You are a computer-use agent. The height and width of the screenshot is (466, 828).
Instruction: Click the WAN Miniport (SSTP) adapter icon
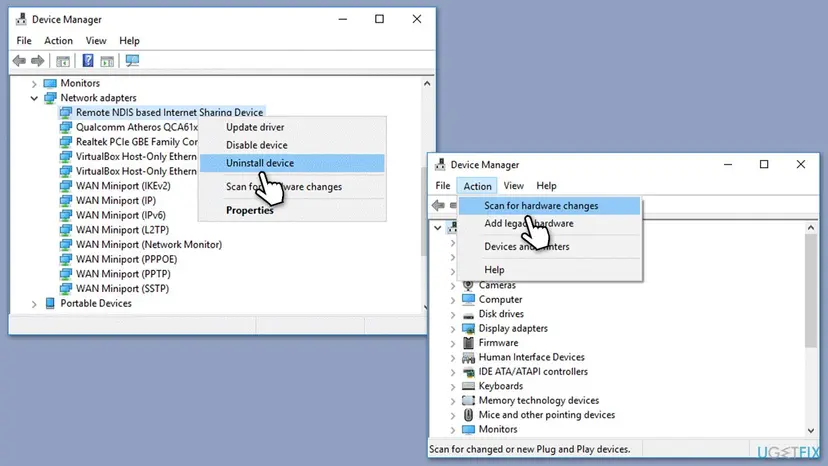66,289
